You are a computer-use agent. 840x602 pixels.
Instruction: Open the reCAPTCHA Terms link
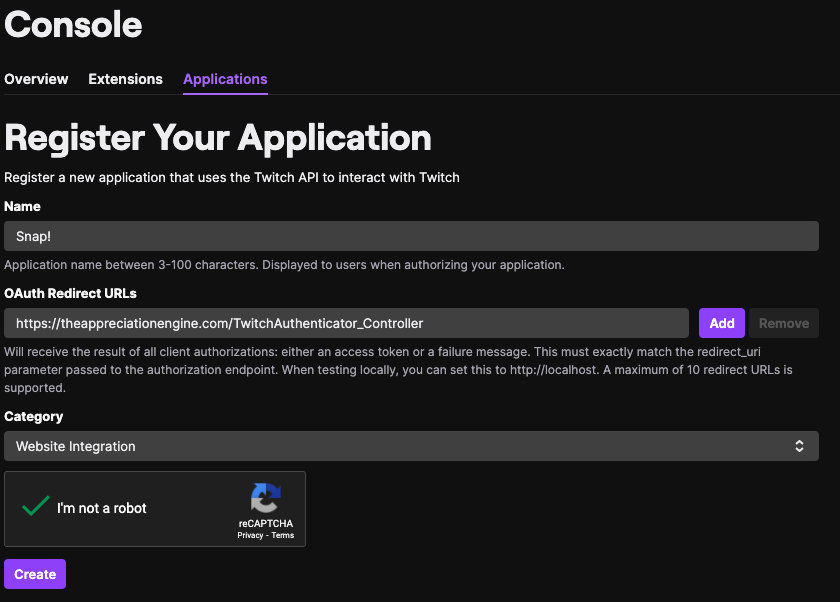pyautogui.click(x=283, y=535)
